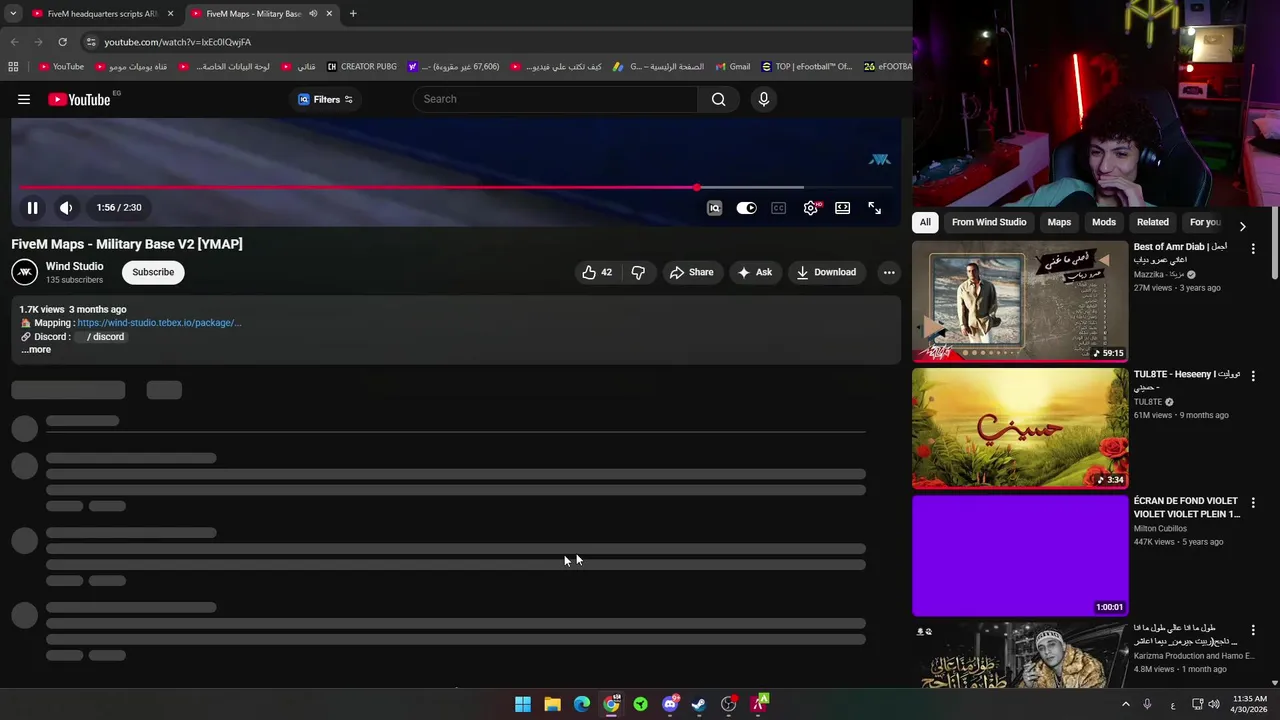Click the search magnifier button
The image size is (1280, 720).
tap(719, 99)
